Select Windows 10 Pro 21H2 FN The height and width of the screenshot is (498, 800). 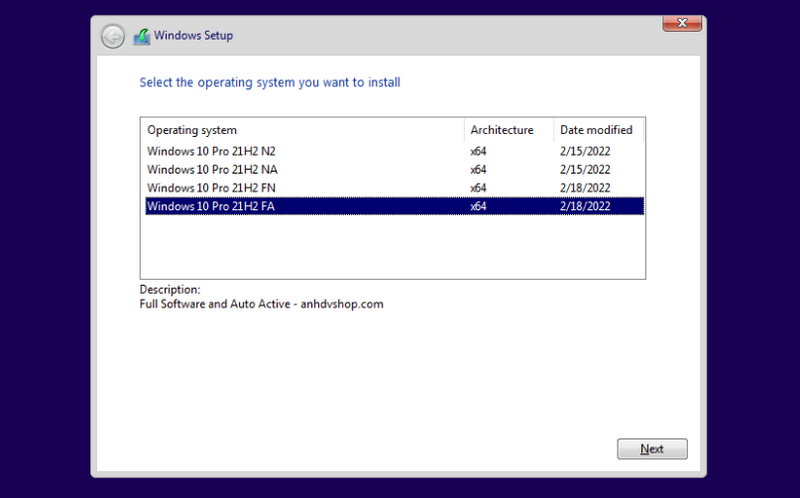point(394,188)
